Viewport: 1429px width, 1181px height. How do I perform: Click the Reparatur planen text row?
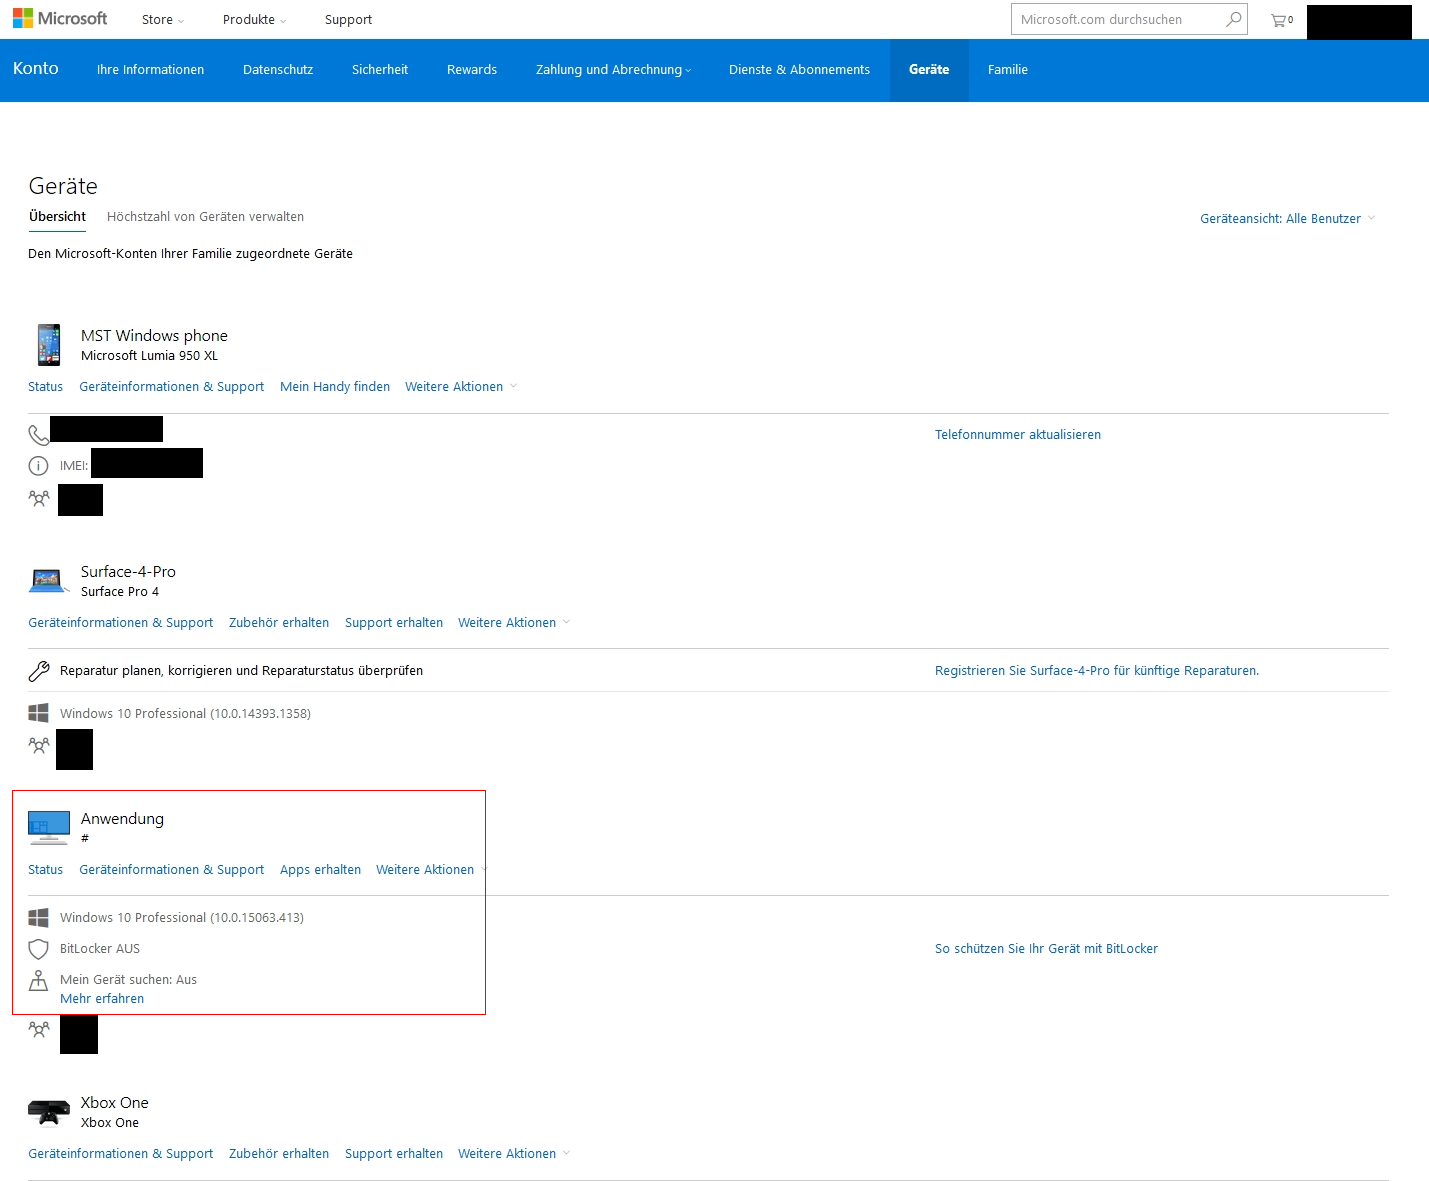(x=241, y=671)
